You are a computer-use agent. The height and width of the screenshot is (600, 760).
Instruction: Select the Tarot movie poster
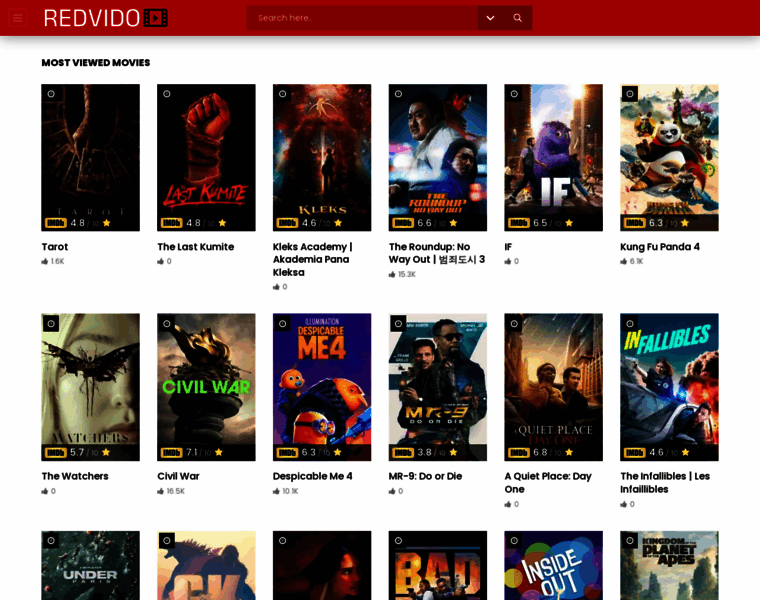[91, 158]
